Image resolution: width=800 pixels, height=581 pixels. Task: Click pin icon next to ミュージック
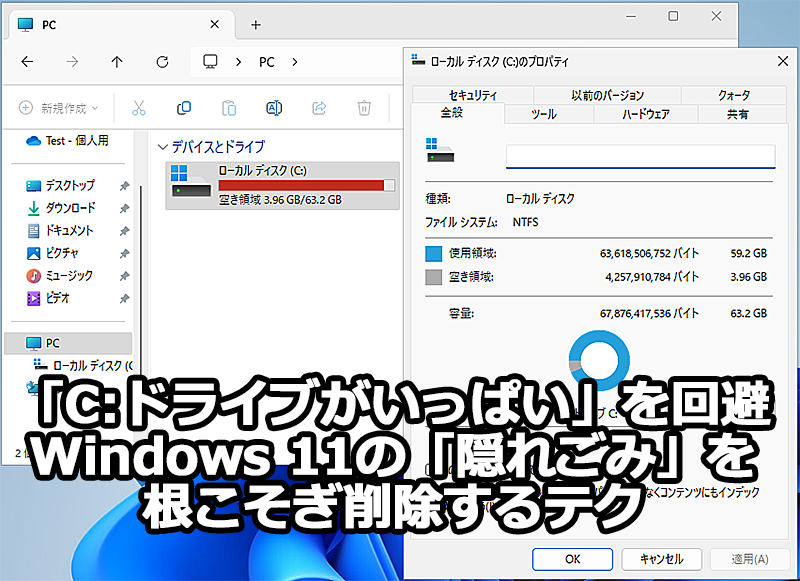pos(124,276)
